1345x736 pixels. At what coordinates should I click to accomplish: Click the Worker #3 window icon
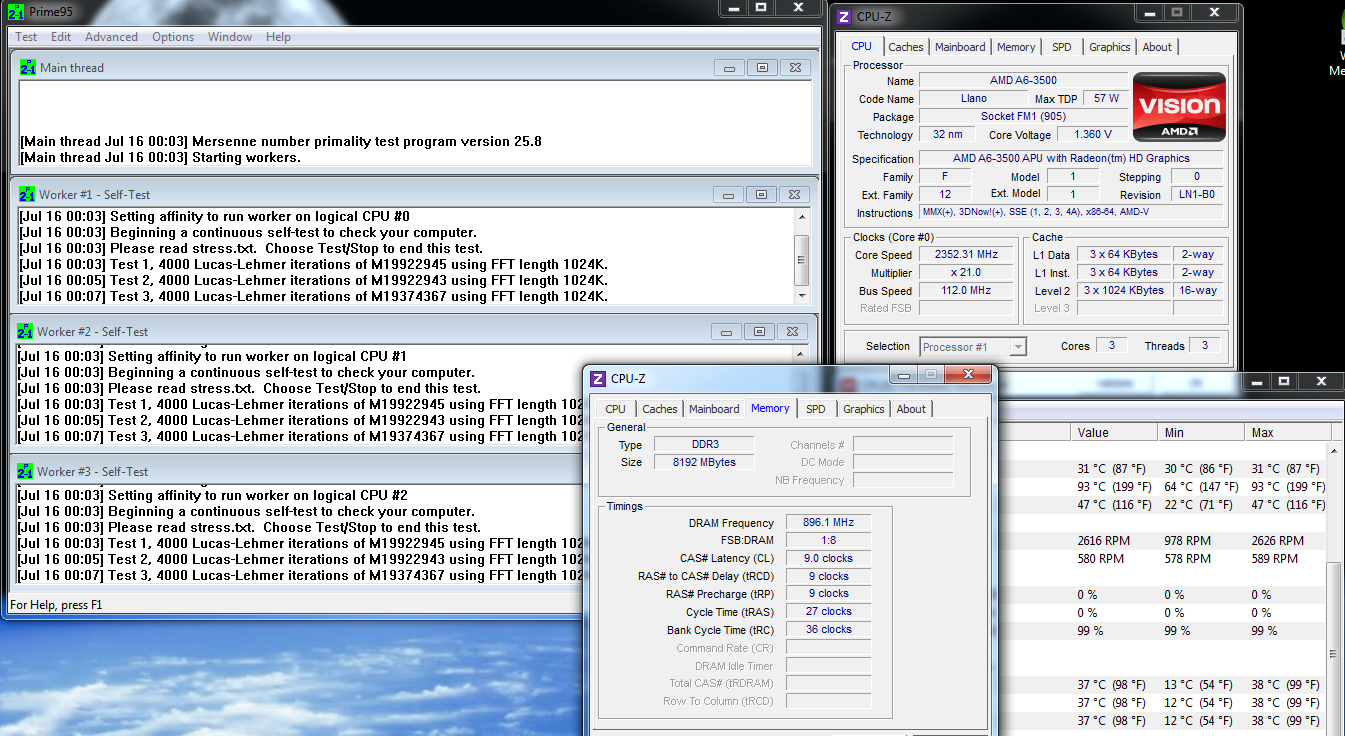click(25, 471)
